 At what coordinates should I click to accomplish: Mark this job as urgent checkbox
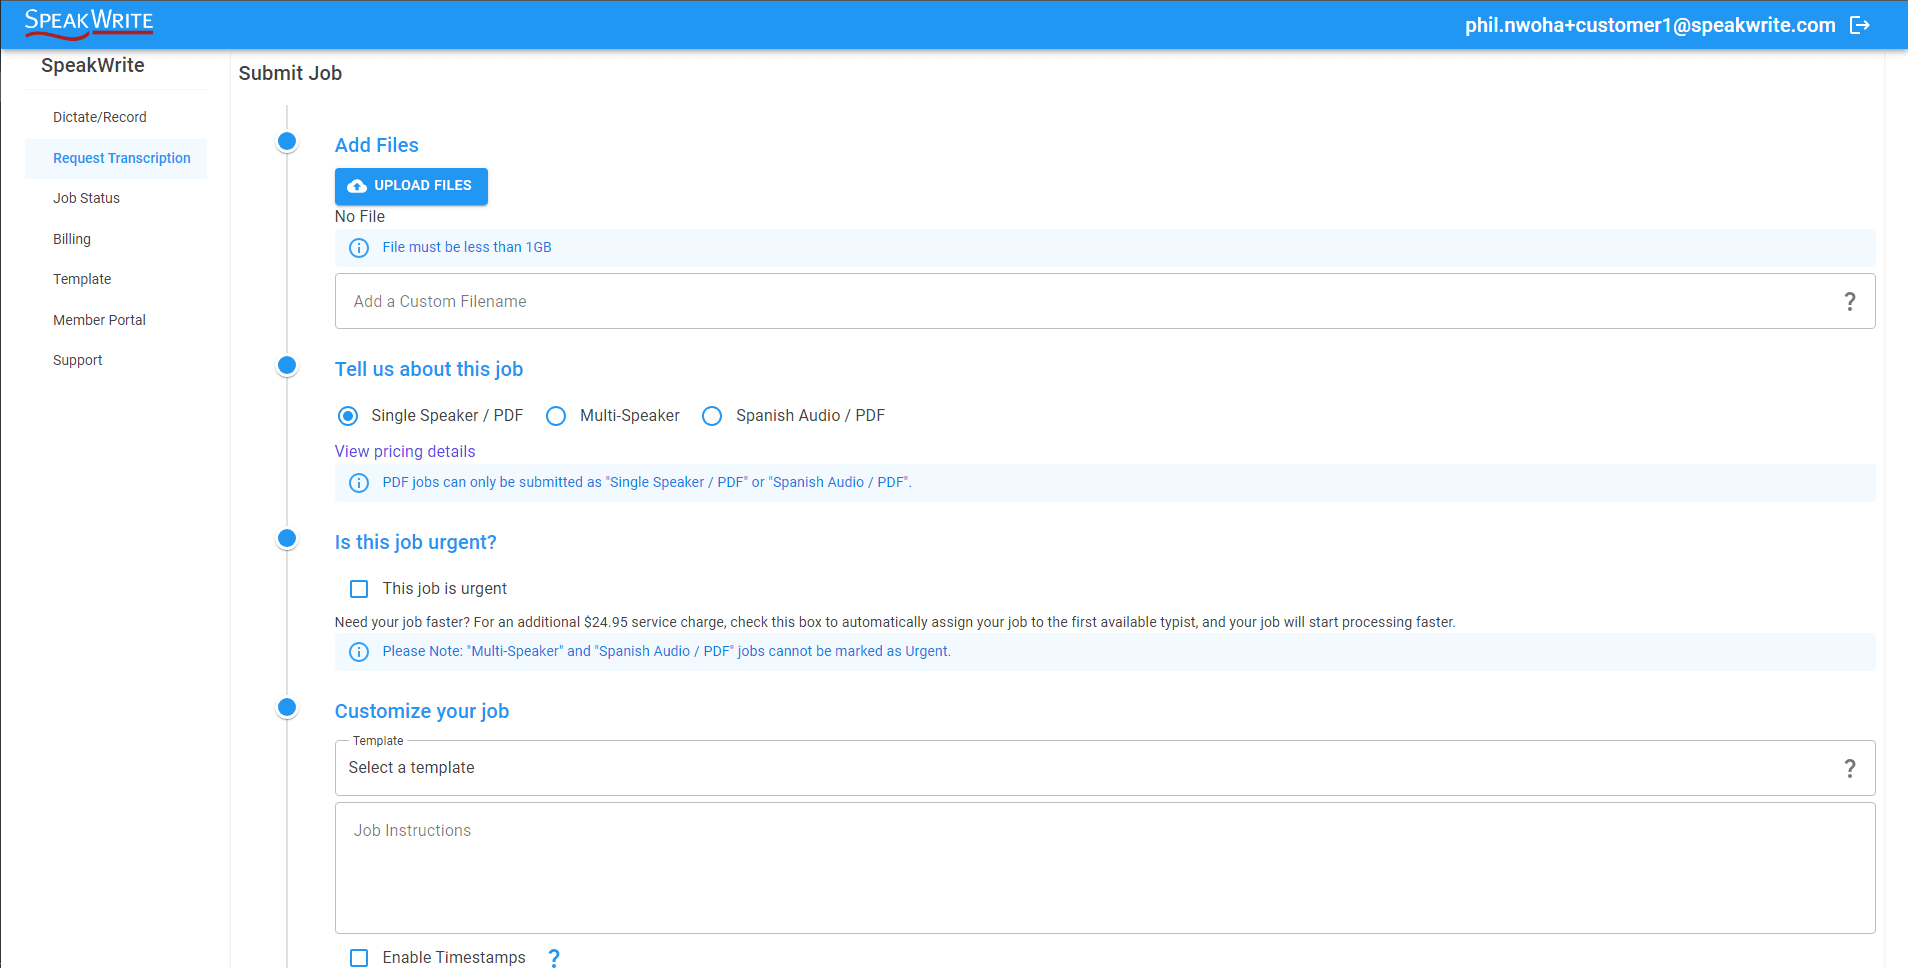(x=359, y=589)
